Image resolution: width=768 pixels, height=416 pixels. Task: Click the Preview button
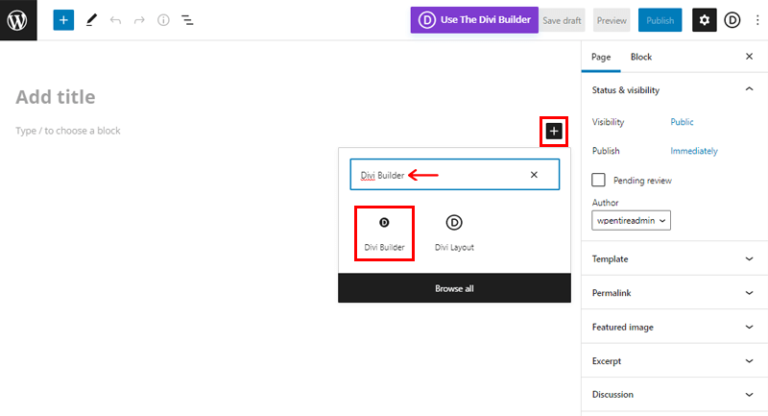(x=611, y=21)
